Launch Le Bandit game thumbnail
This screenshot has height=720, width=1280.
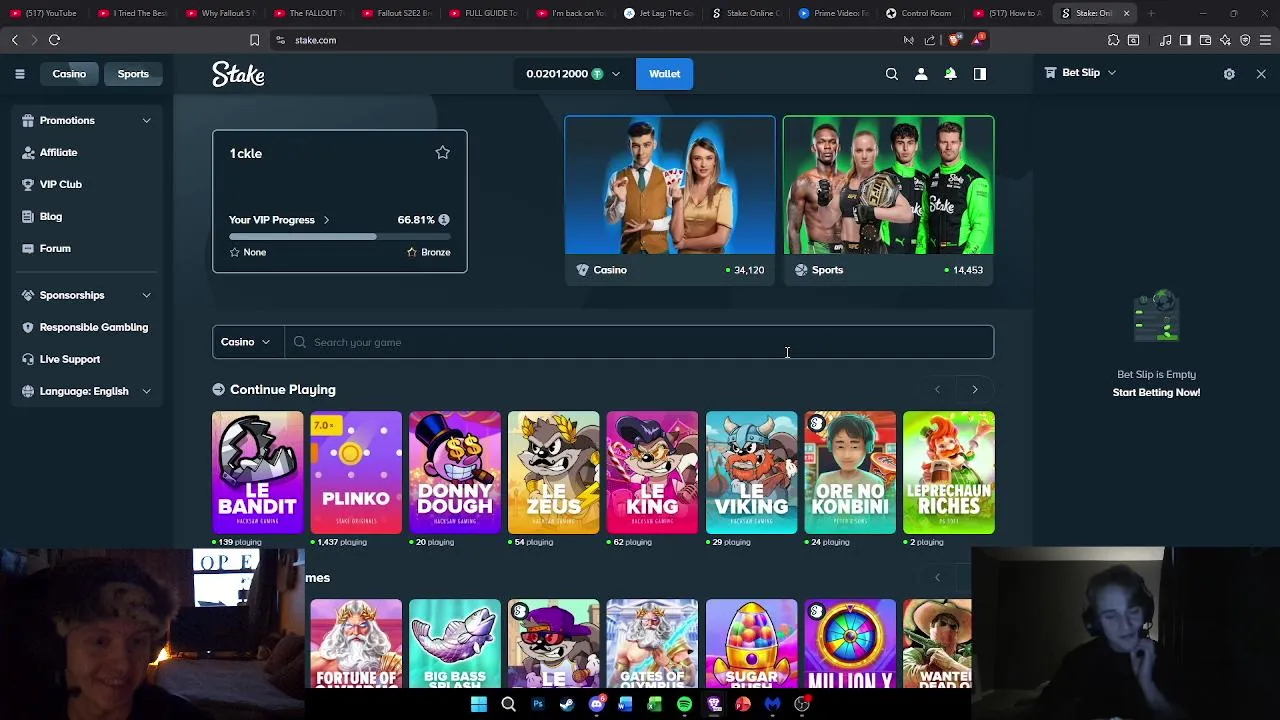point(257,472)
